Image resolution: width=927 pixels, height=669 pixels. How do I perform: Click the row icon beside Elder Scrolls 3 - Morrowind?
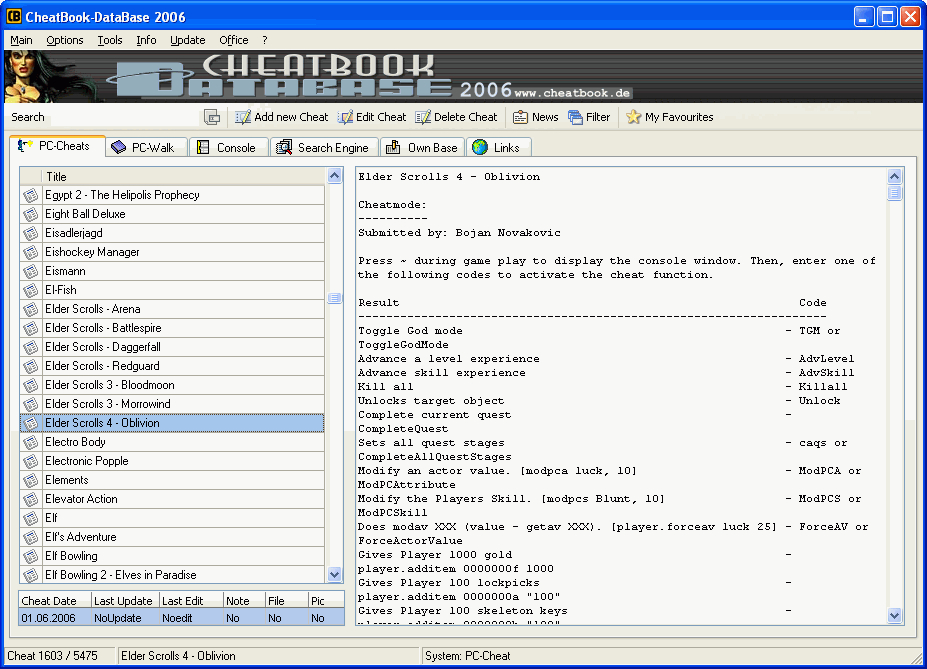click(x=31, y=404)
